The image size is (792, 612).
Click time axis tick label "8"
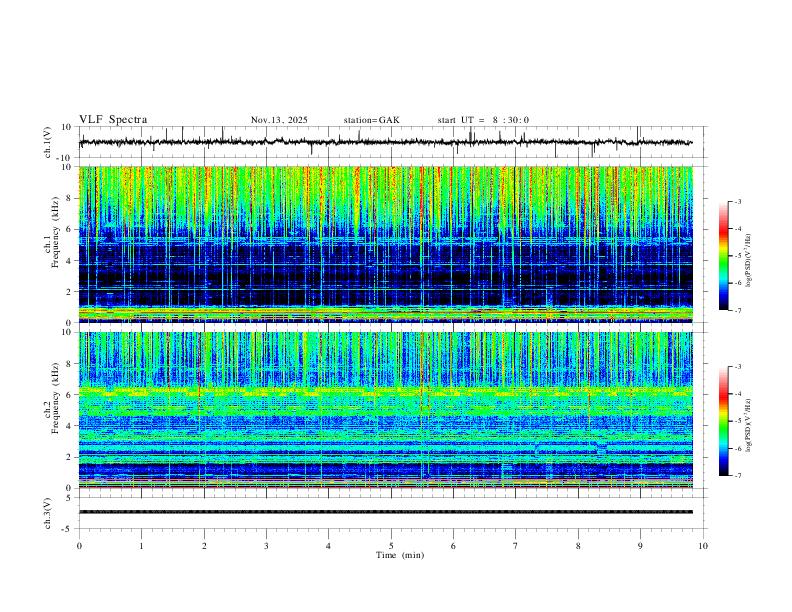578,546
